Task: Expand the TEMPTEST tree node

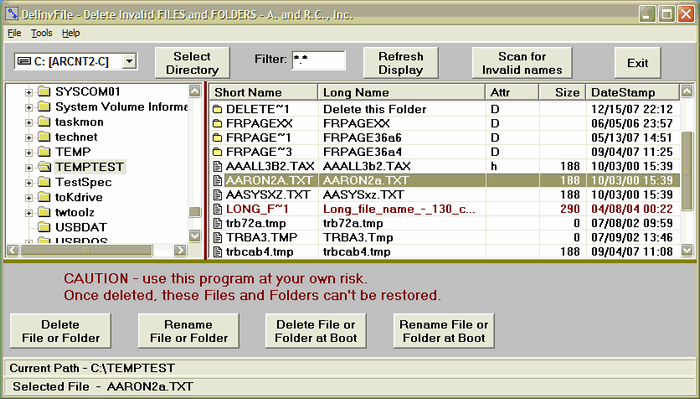Action: pyautogui.click(x=29, y=168)
